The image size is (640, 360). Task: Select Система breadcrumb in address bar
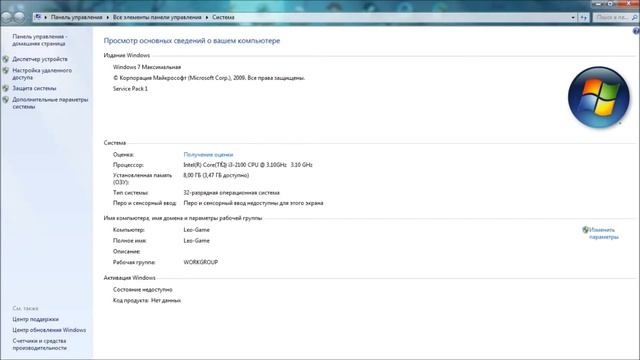click(223, 18)
